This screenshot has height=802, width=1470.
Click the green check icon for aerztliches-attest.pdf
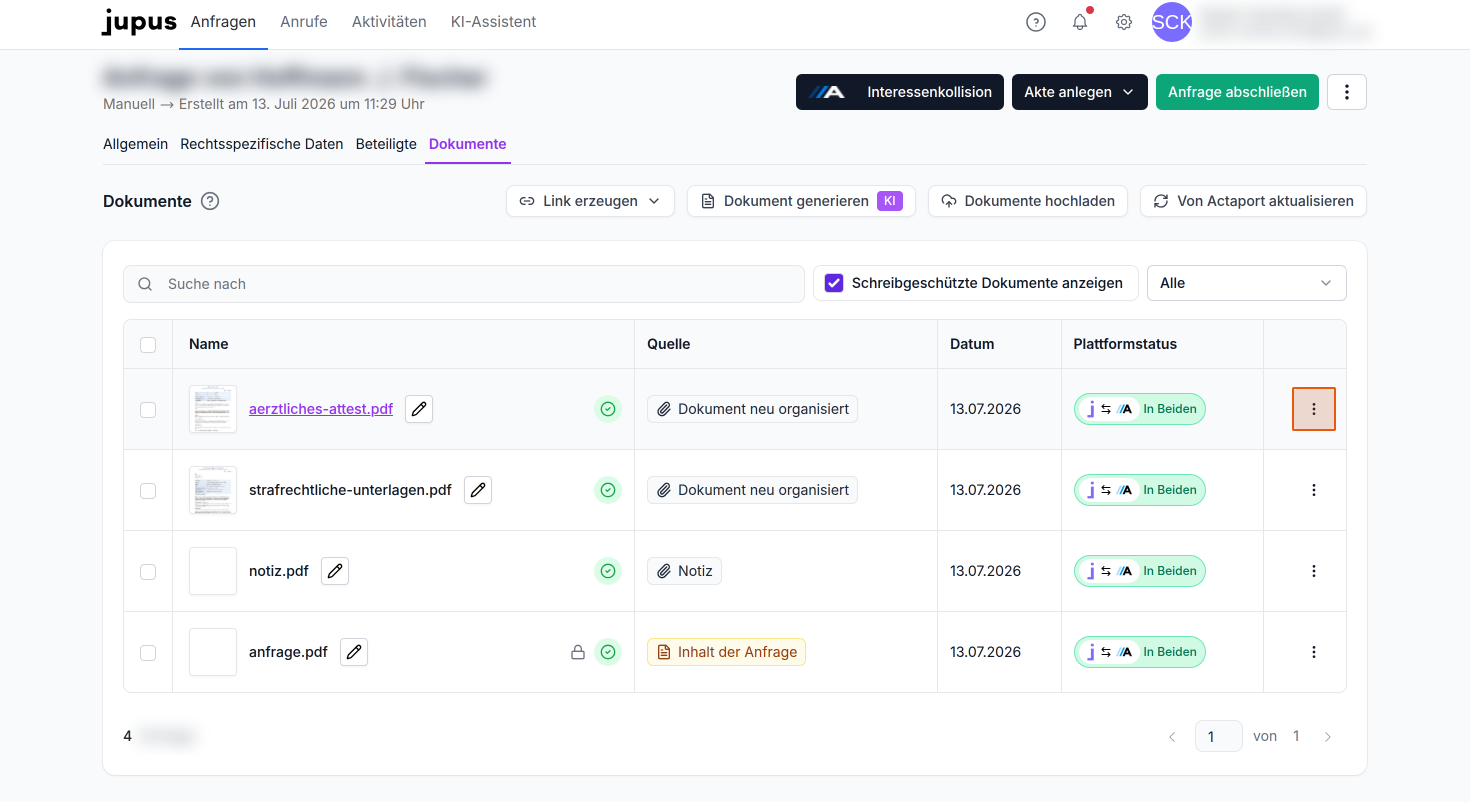pos(608,409)
